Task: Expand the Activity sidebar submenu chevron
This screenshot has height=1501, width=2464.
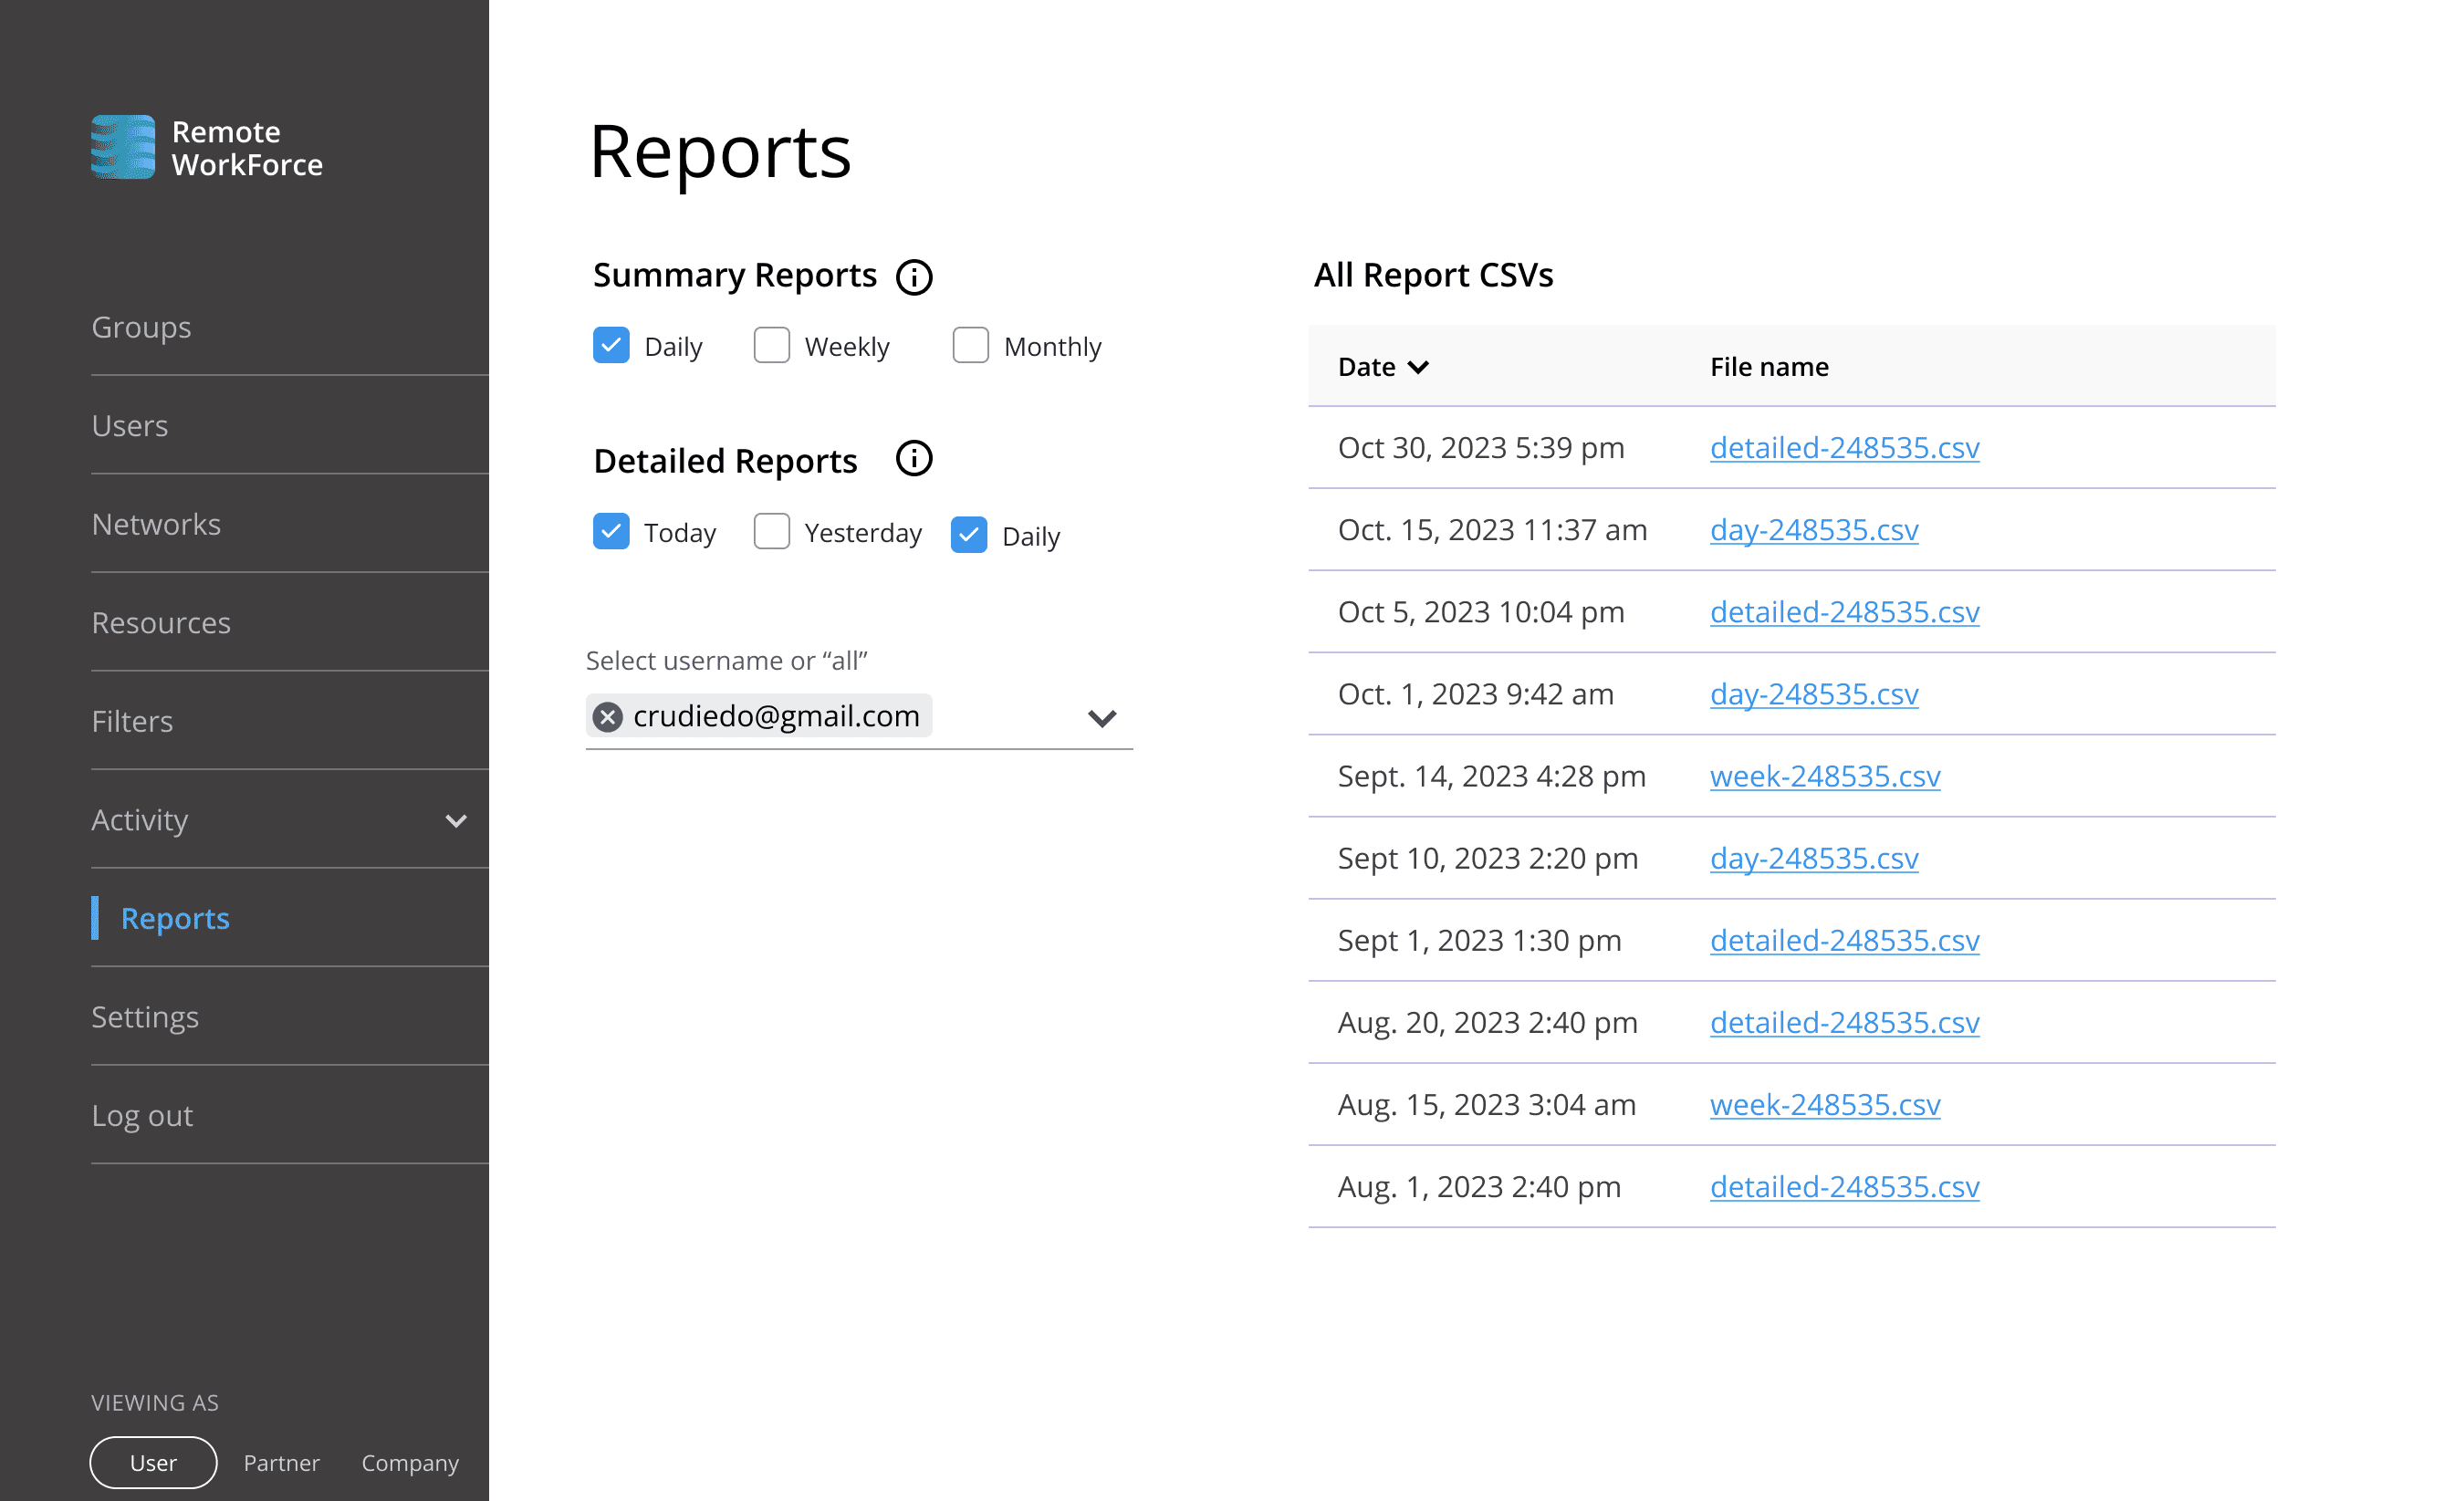Action: (x=456, y=821)
